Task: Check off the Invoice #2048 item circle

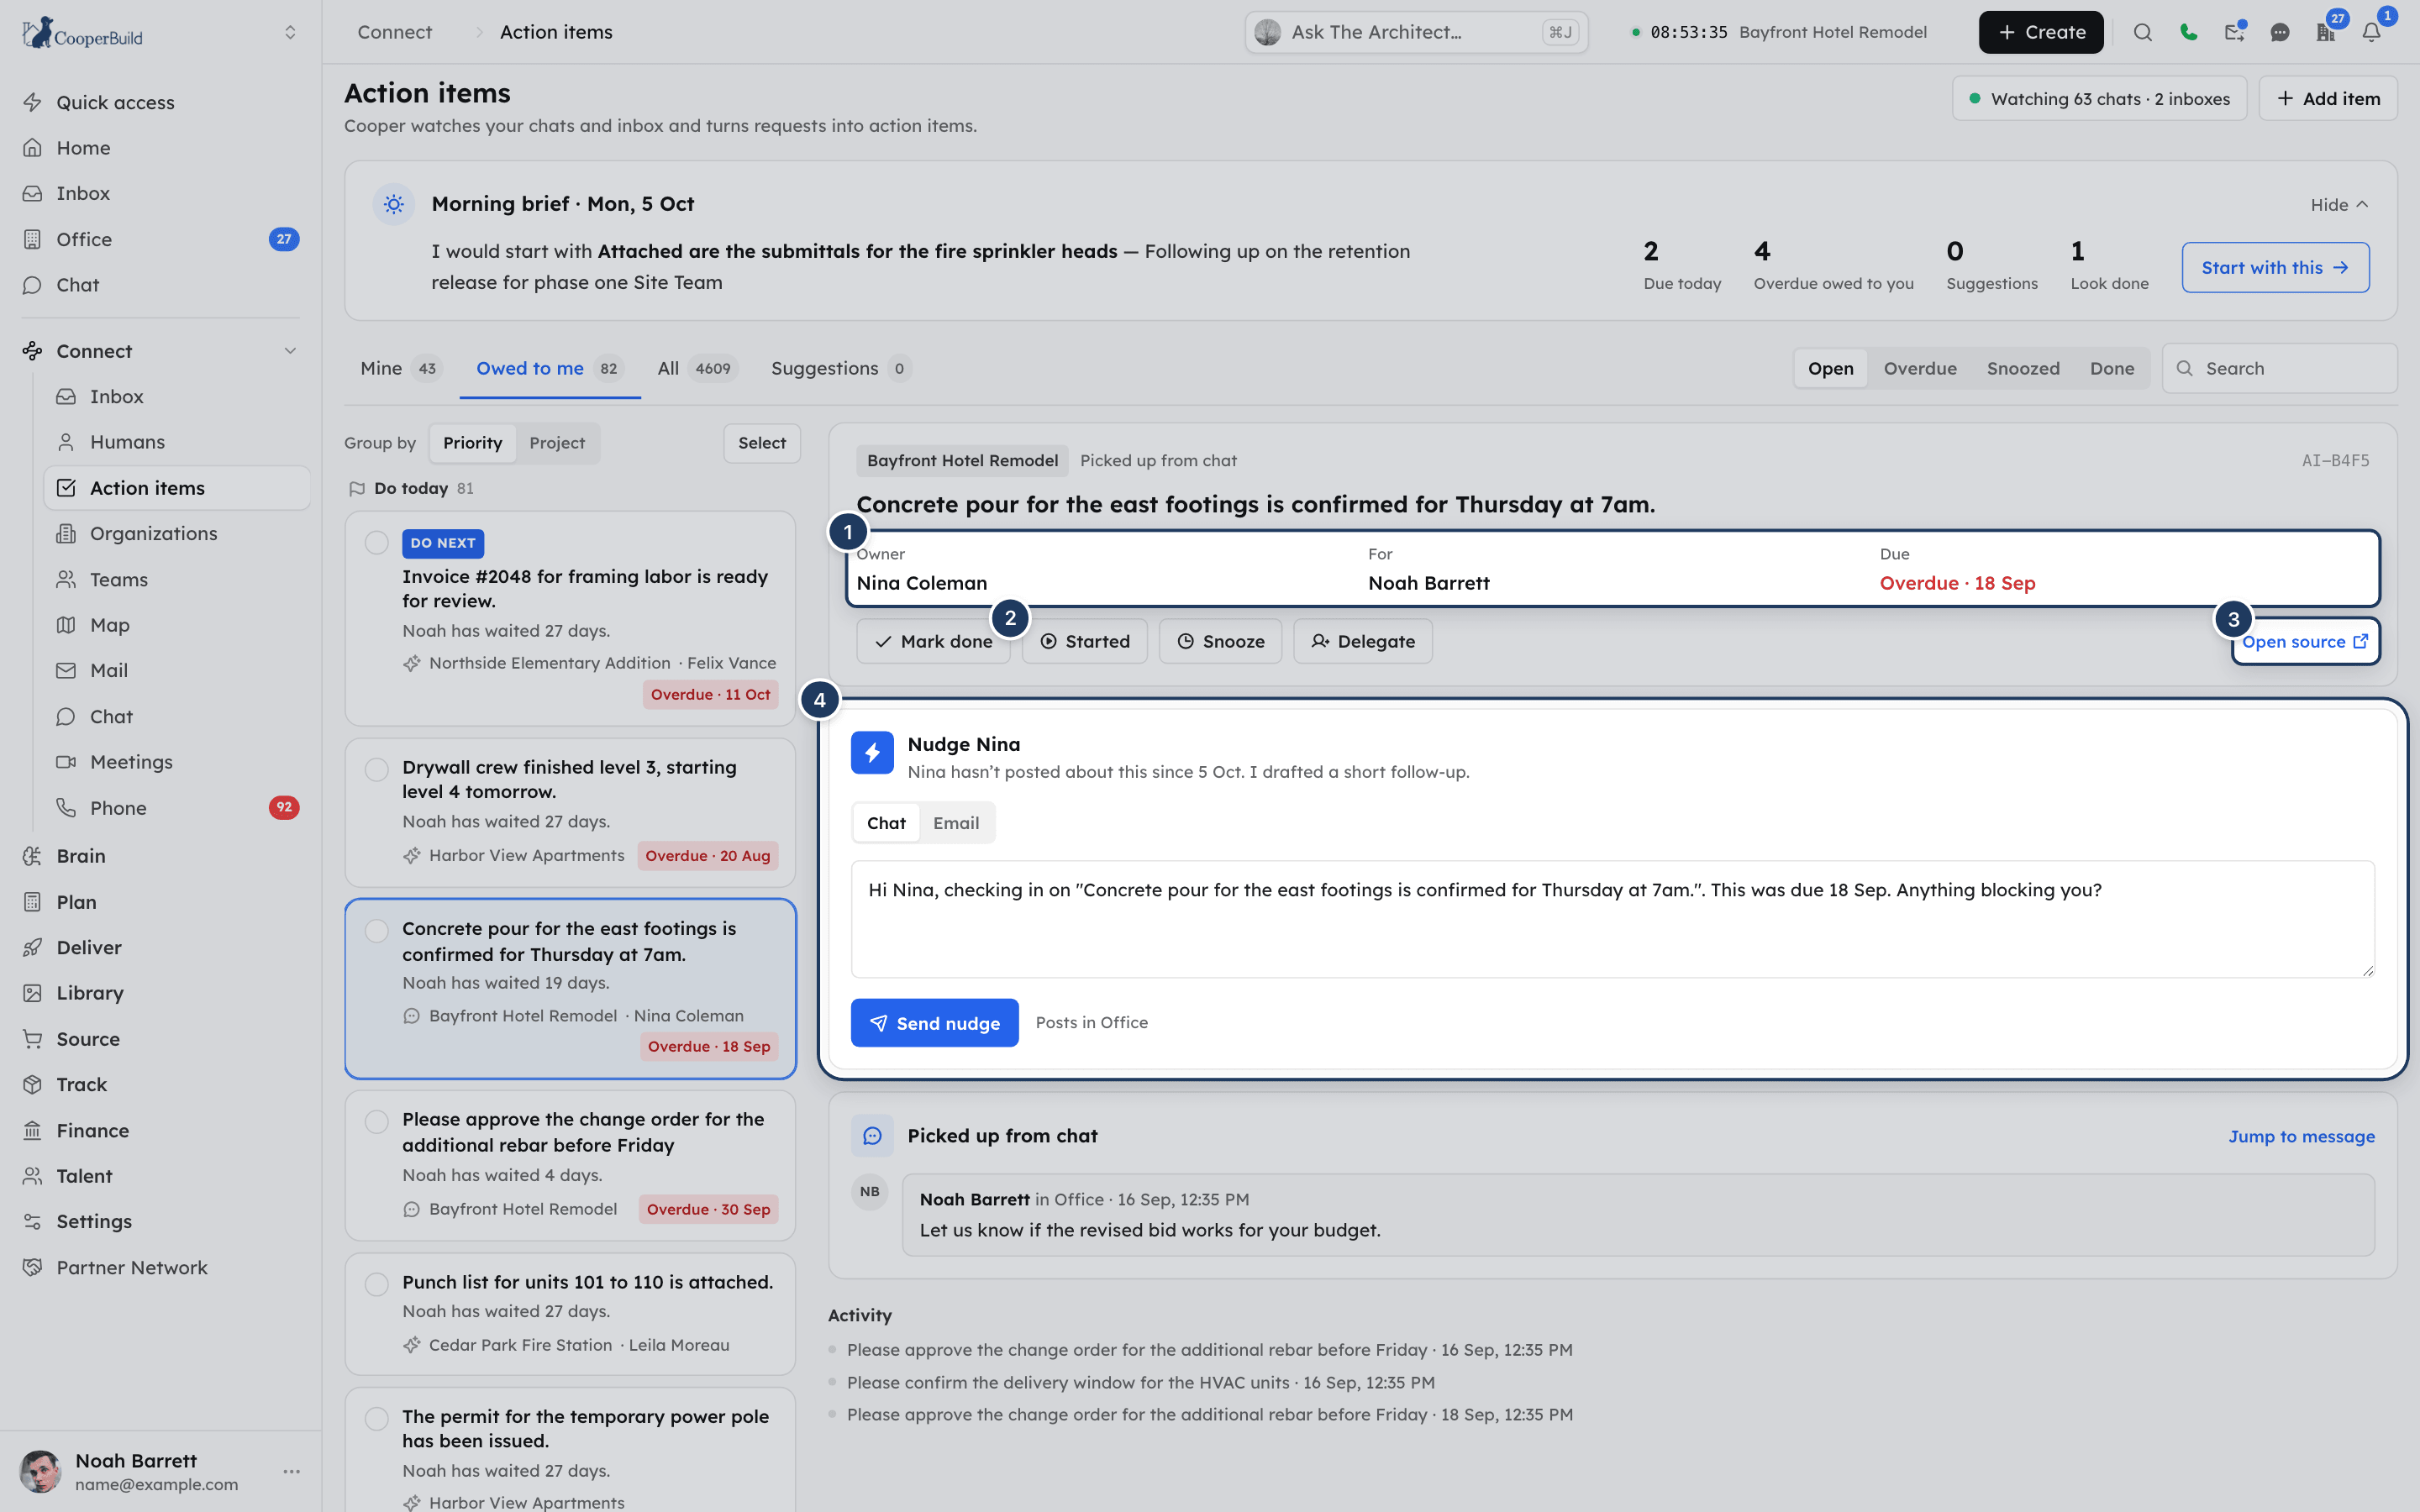Action: (x=377, y=543)
